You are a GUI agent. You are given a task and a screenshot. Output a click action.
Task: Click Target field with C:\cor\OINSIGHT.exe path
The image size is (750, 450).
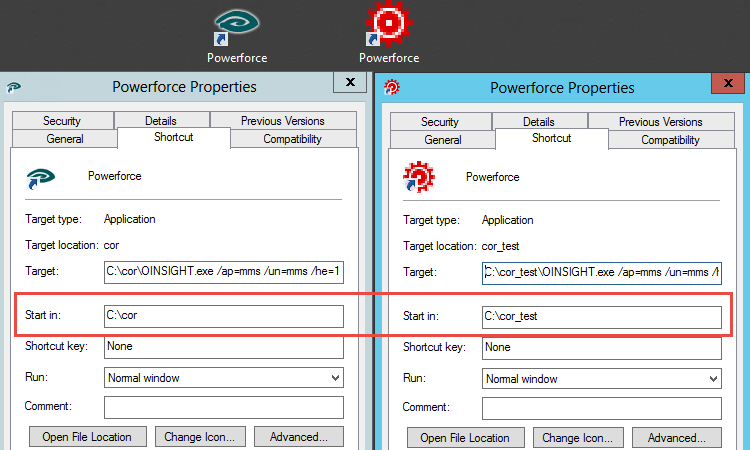[224, 272]
